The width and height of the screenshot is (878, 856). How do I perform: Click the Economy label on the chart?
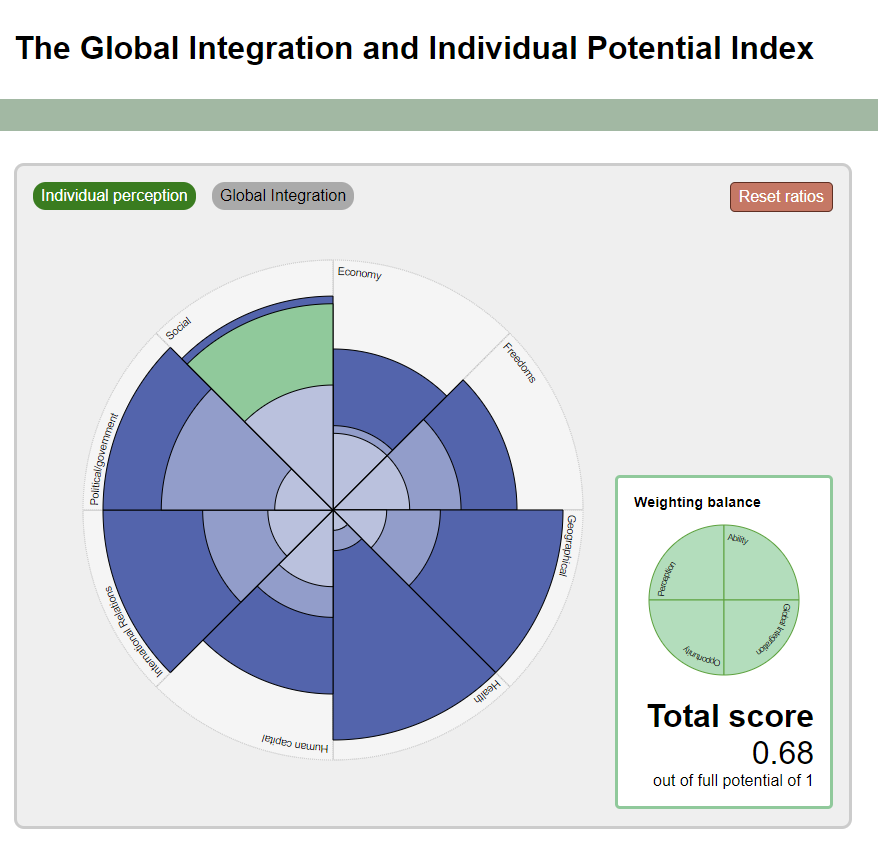(x=359, y=273)
